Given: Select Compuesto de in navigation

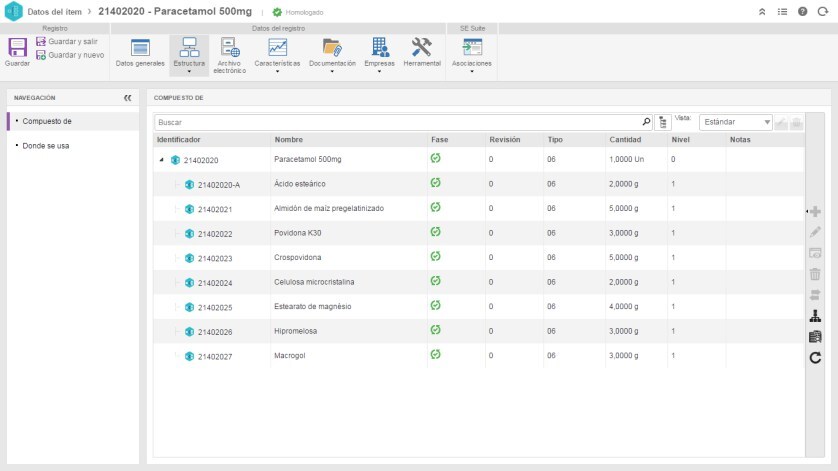Looking at the screenshot, I should pos(47,121).
